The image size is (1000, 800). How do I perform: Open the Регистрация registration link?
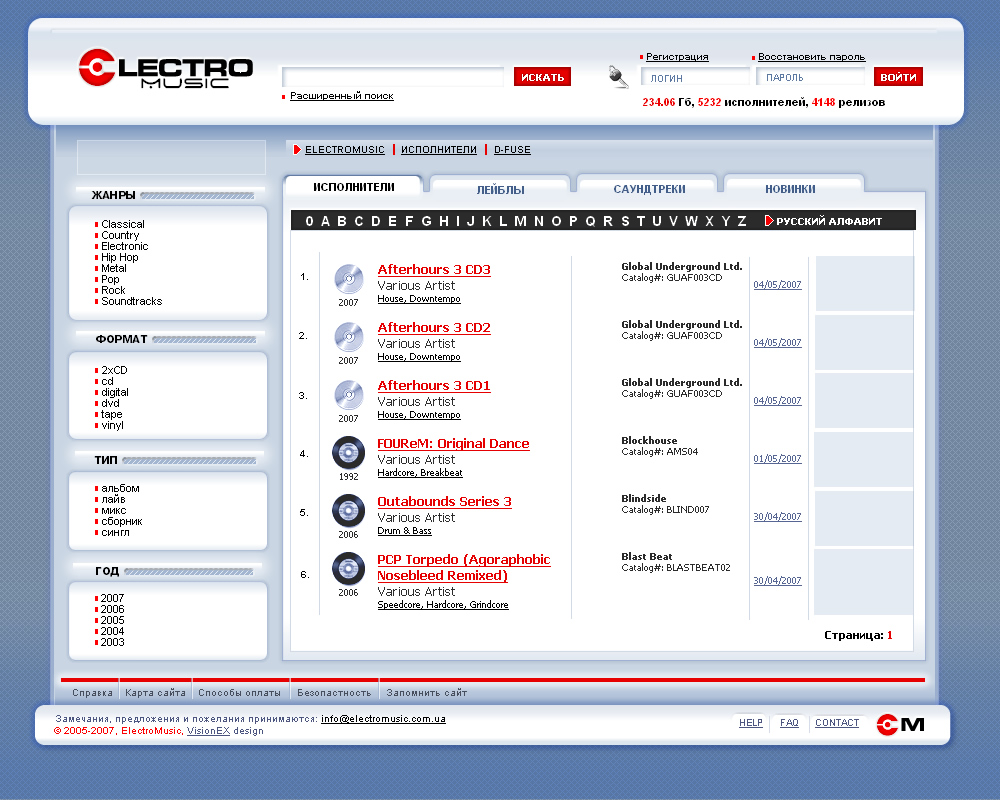coord(677,57)
